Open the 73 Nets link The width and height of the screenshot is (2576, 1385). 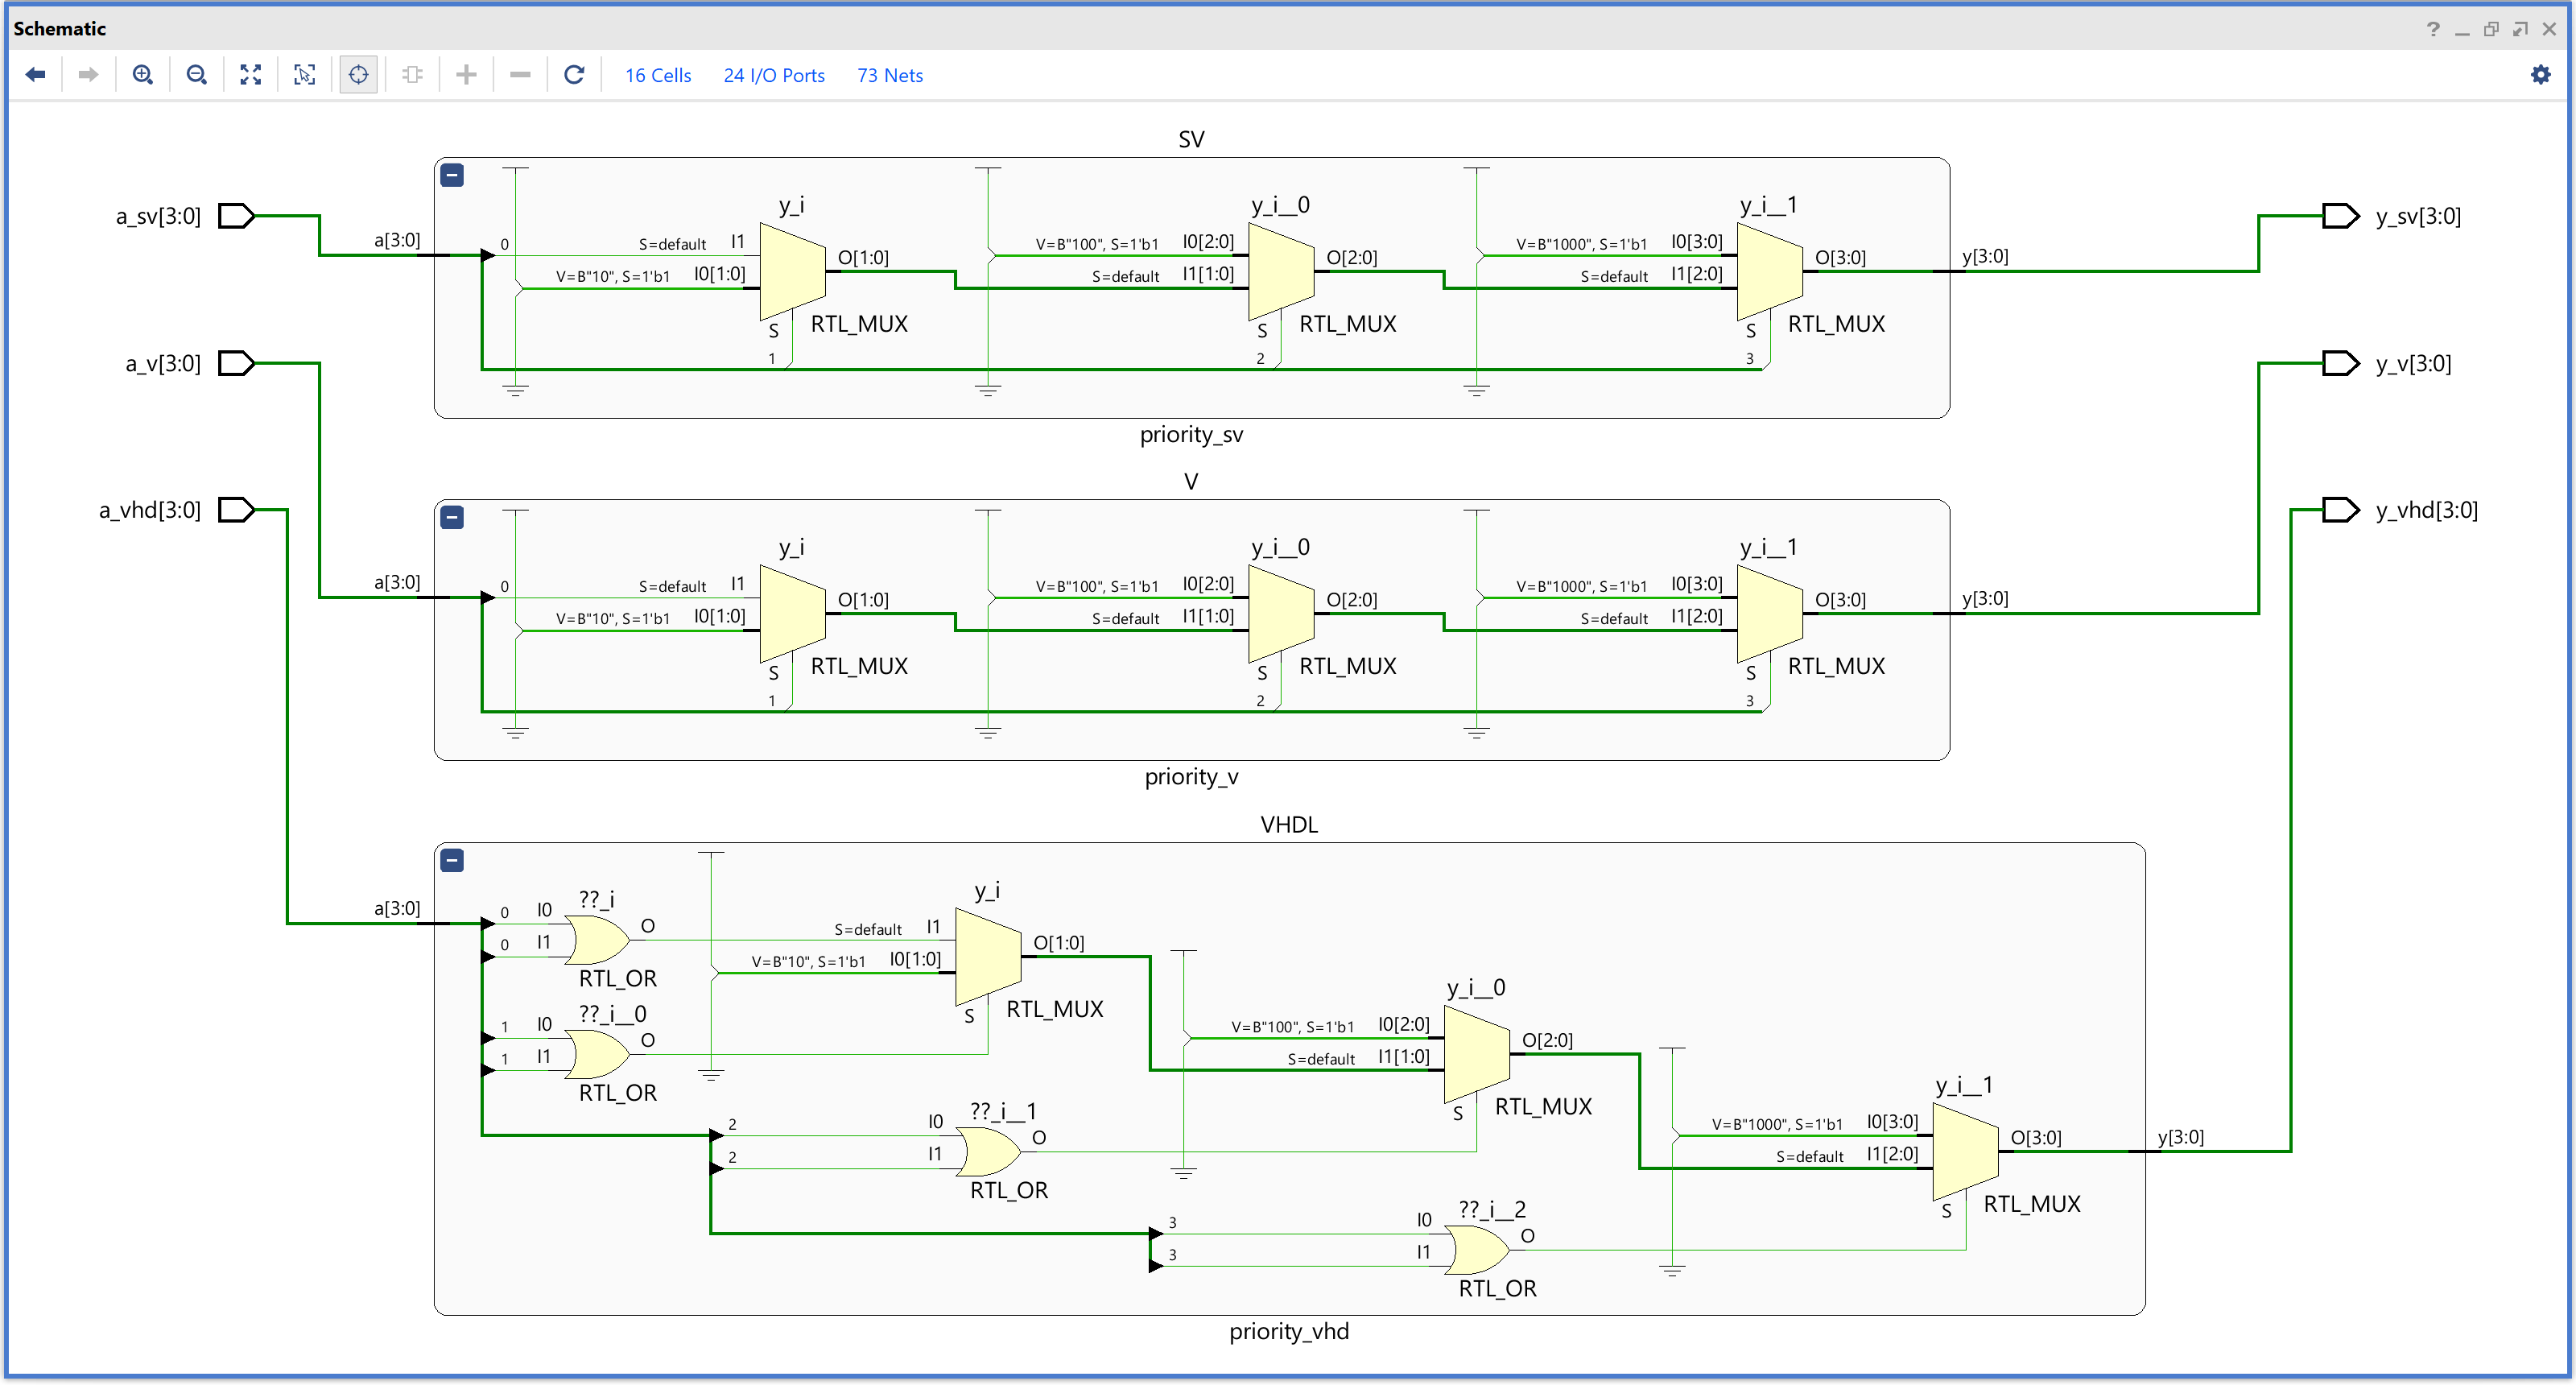889,76
